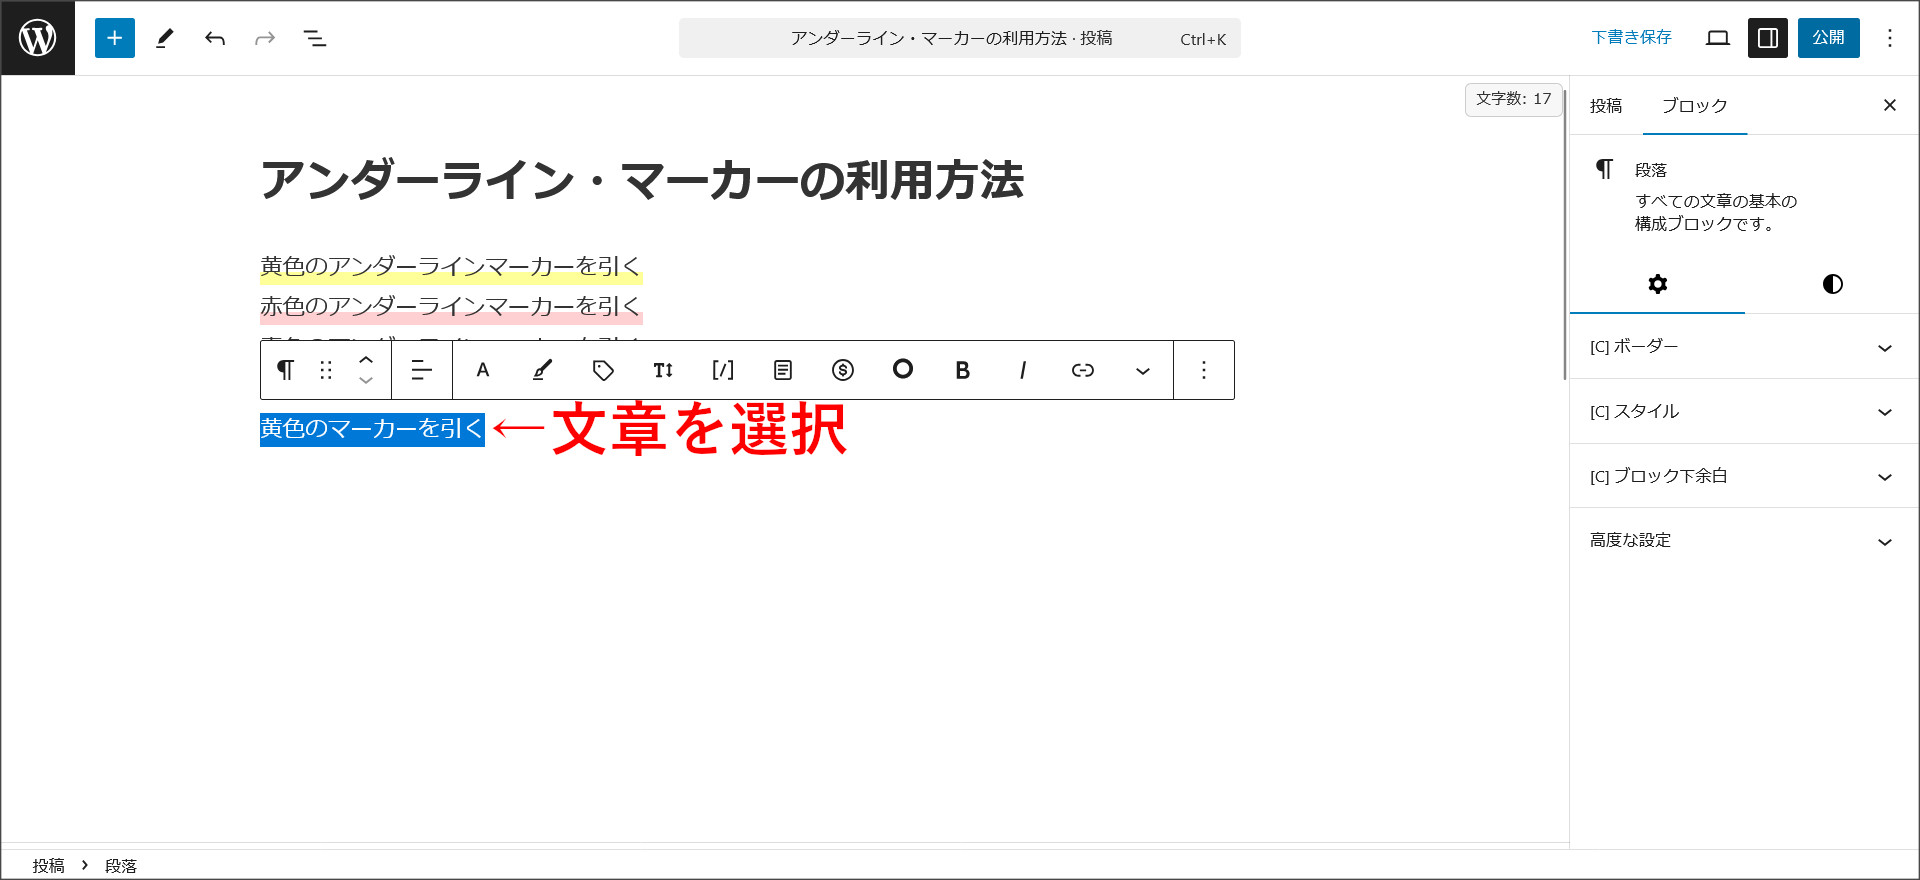
Task: Click the post title heading
Action: click(642, 181)
